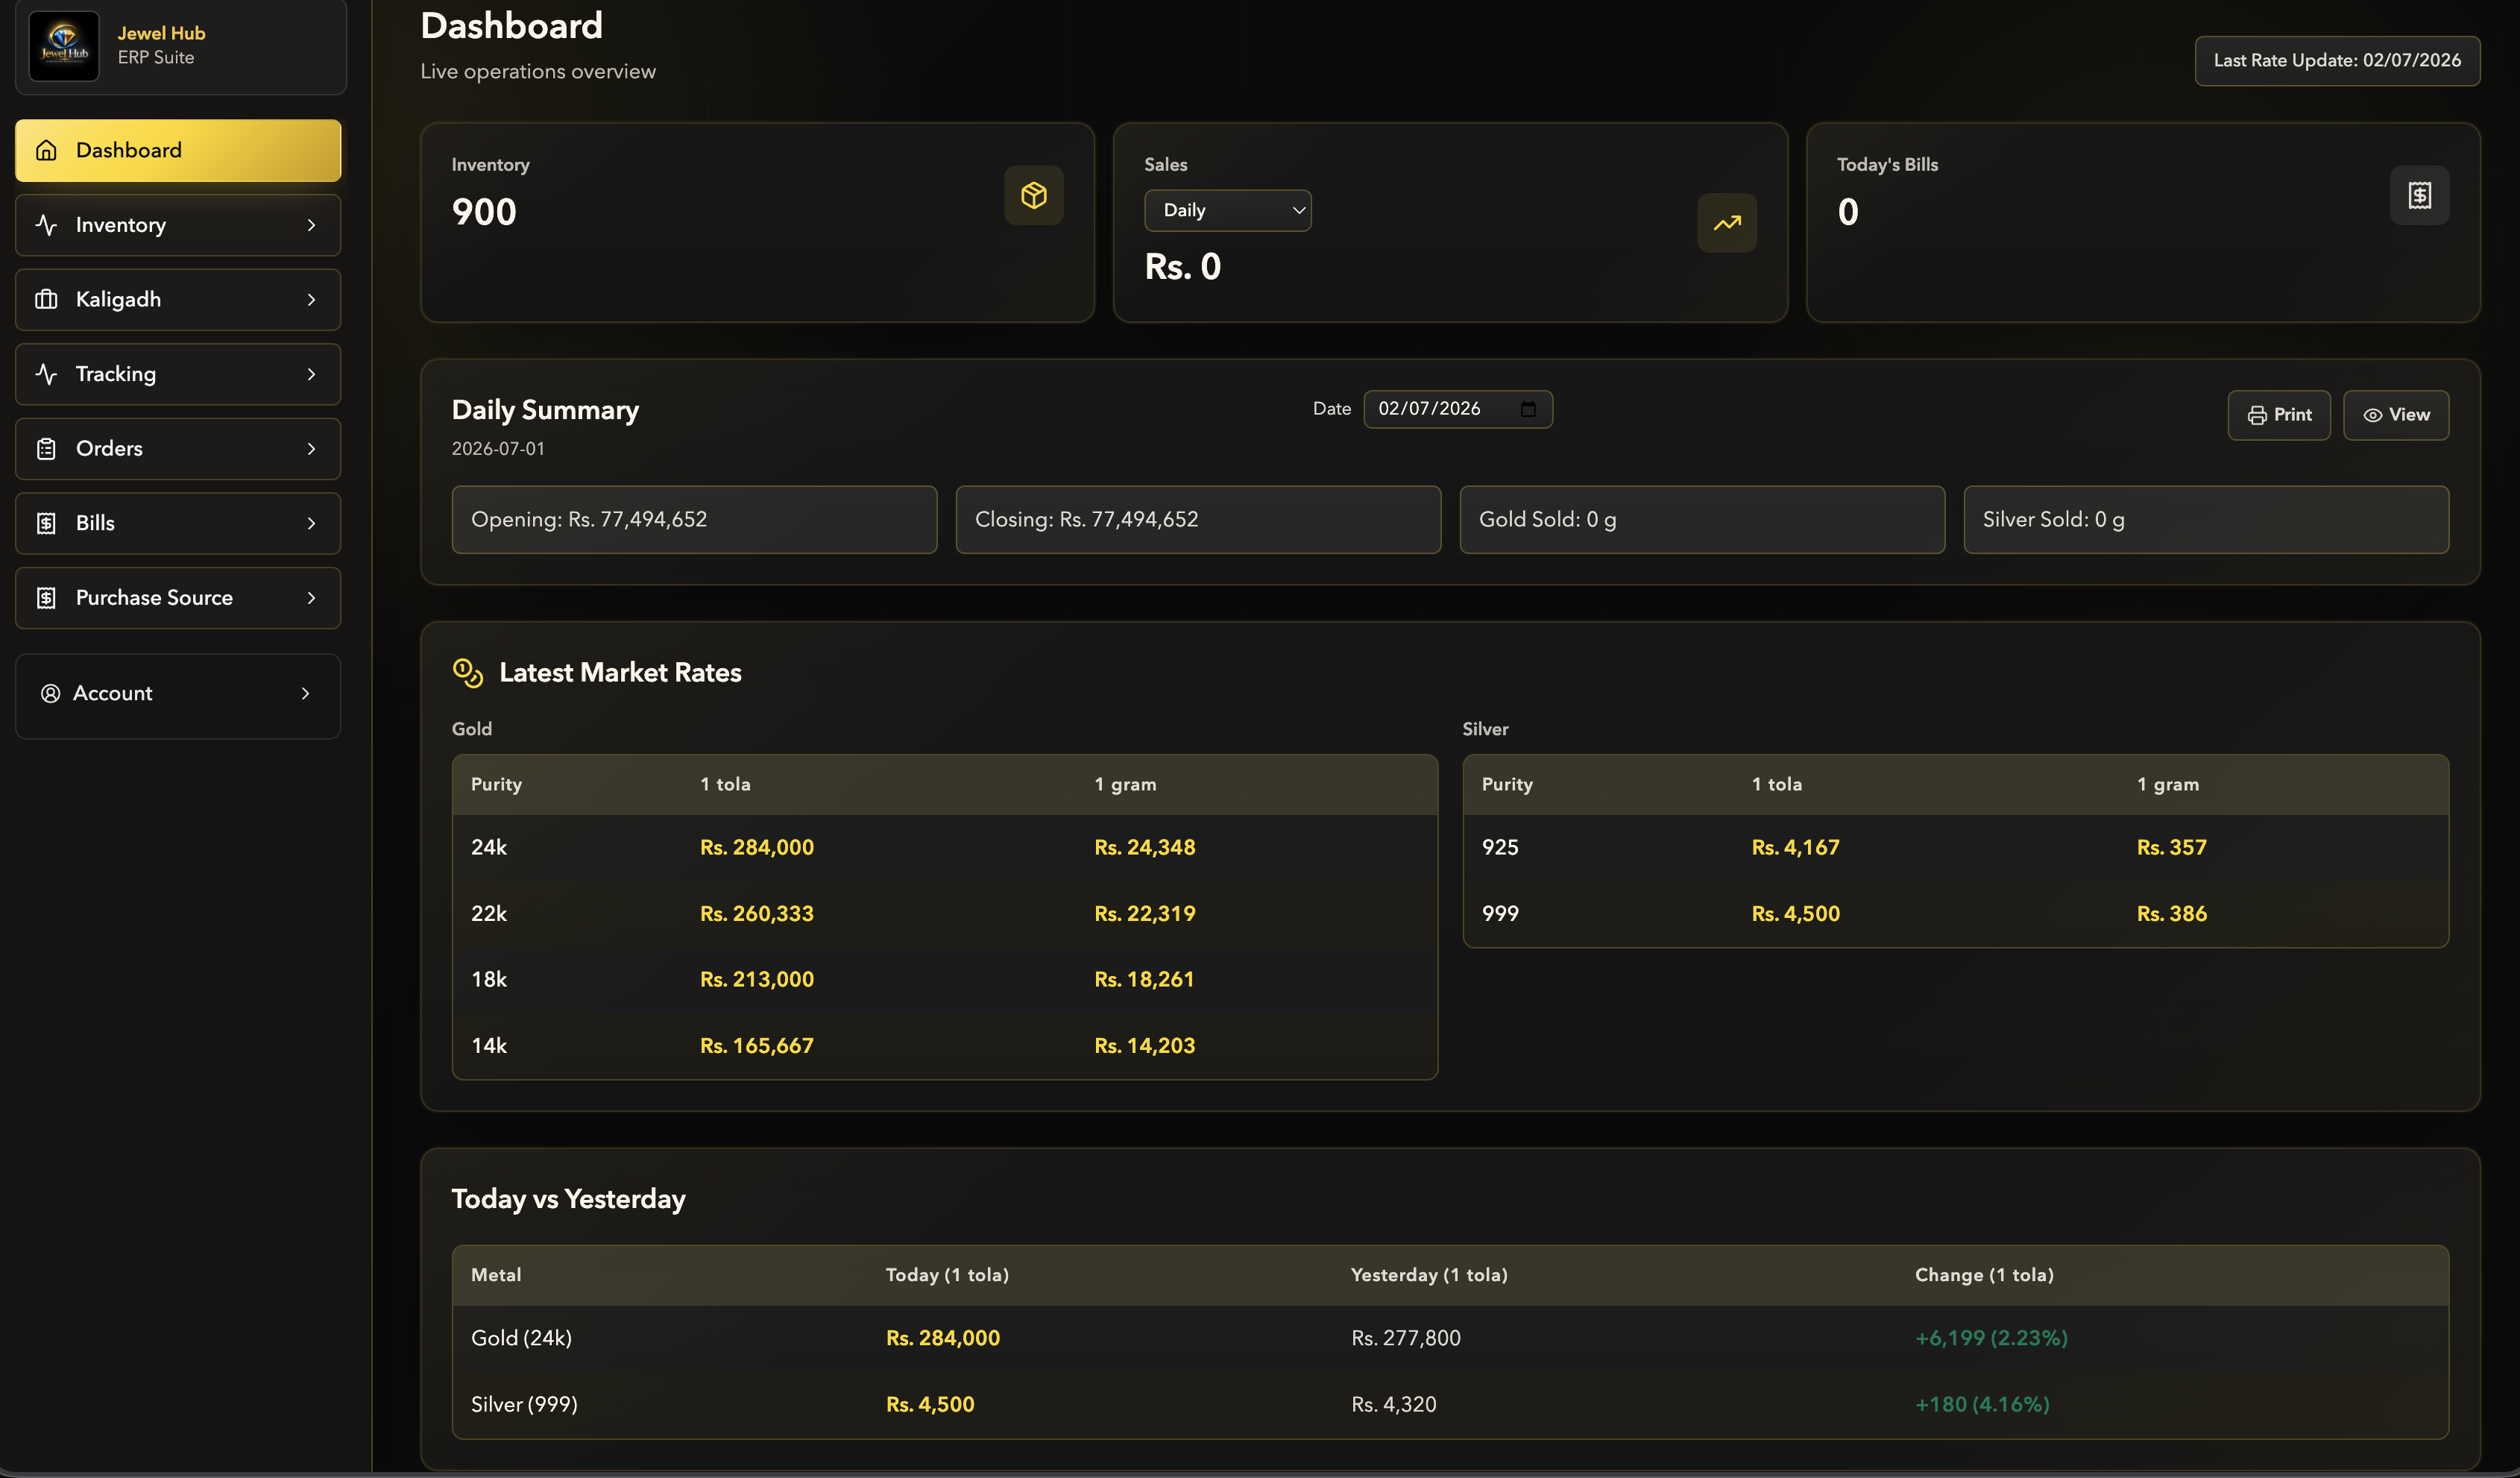
Task: Click the 22k 1 gram rate Rs. 22,319
Action: pos(1144,913)
